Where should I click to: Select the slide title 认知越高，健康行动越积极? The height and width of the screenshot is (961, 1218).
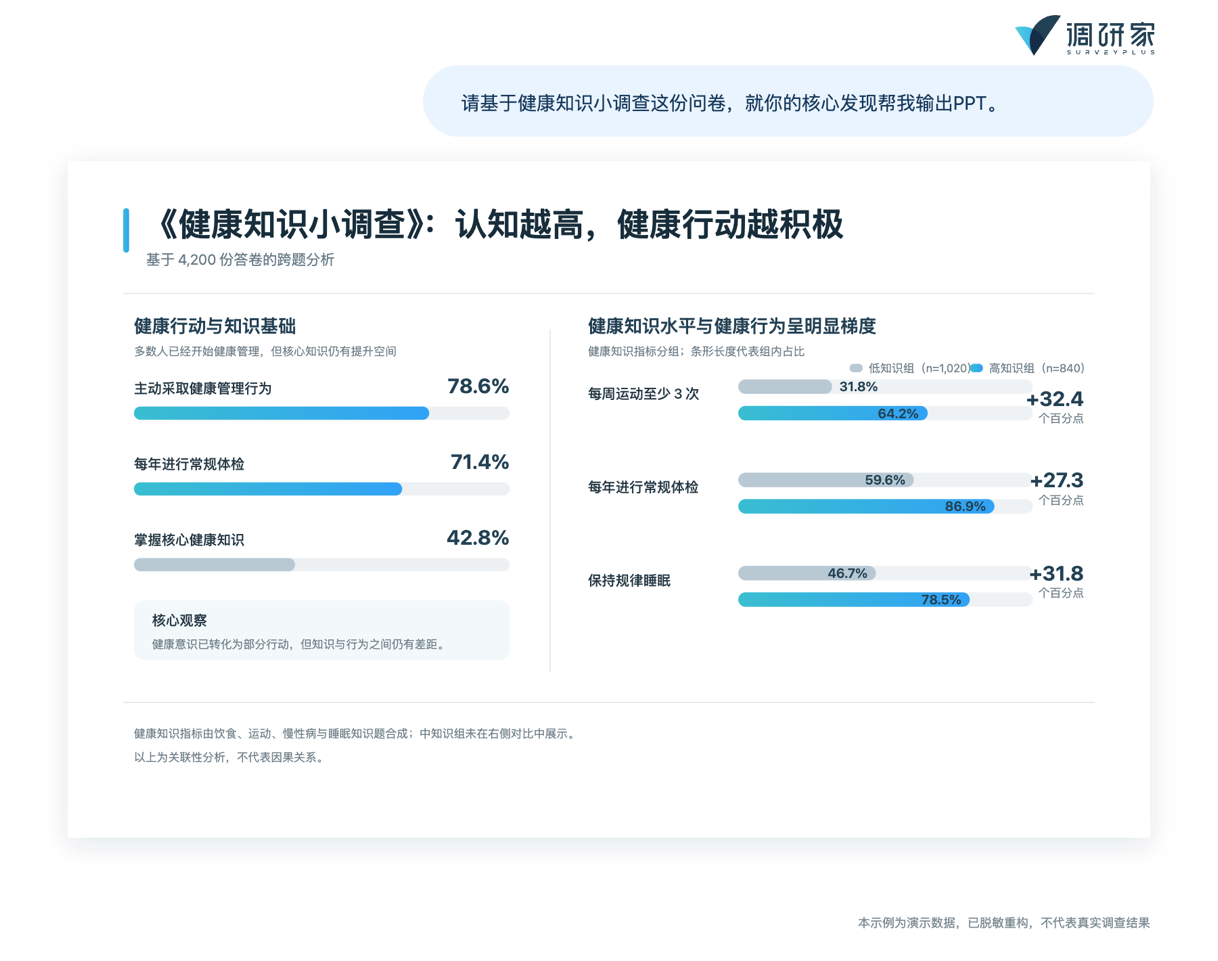click(x=650, y=224)
